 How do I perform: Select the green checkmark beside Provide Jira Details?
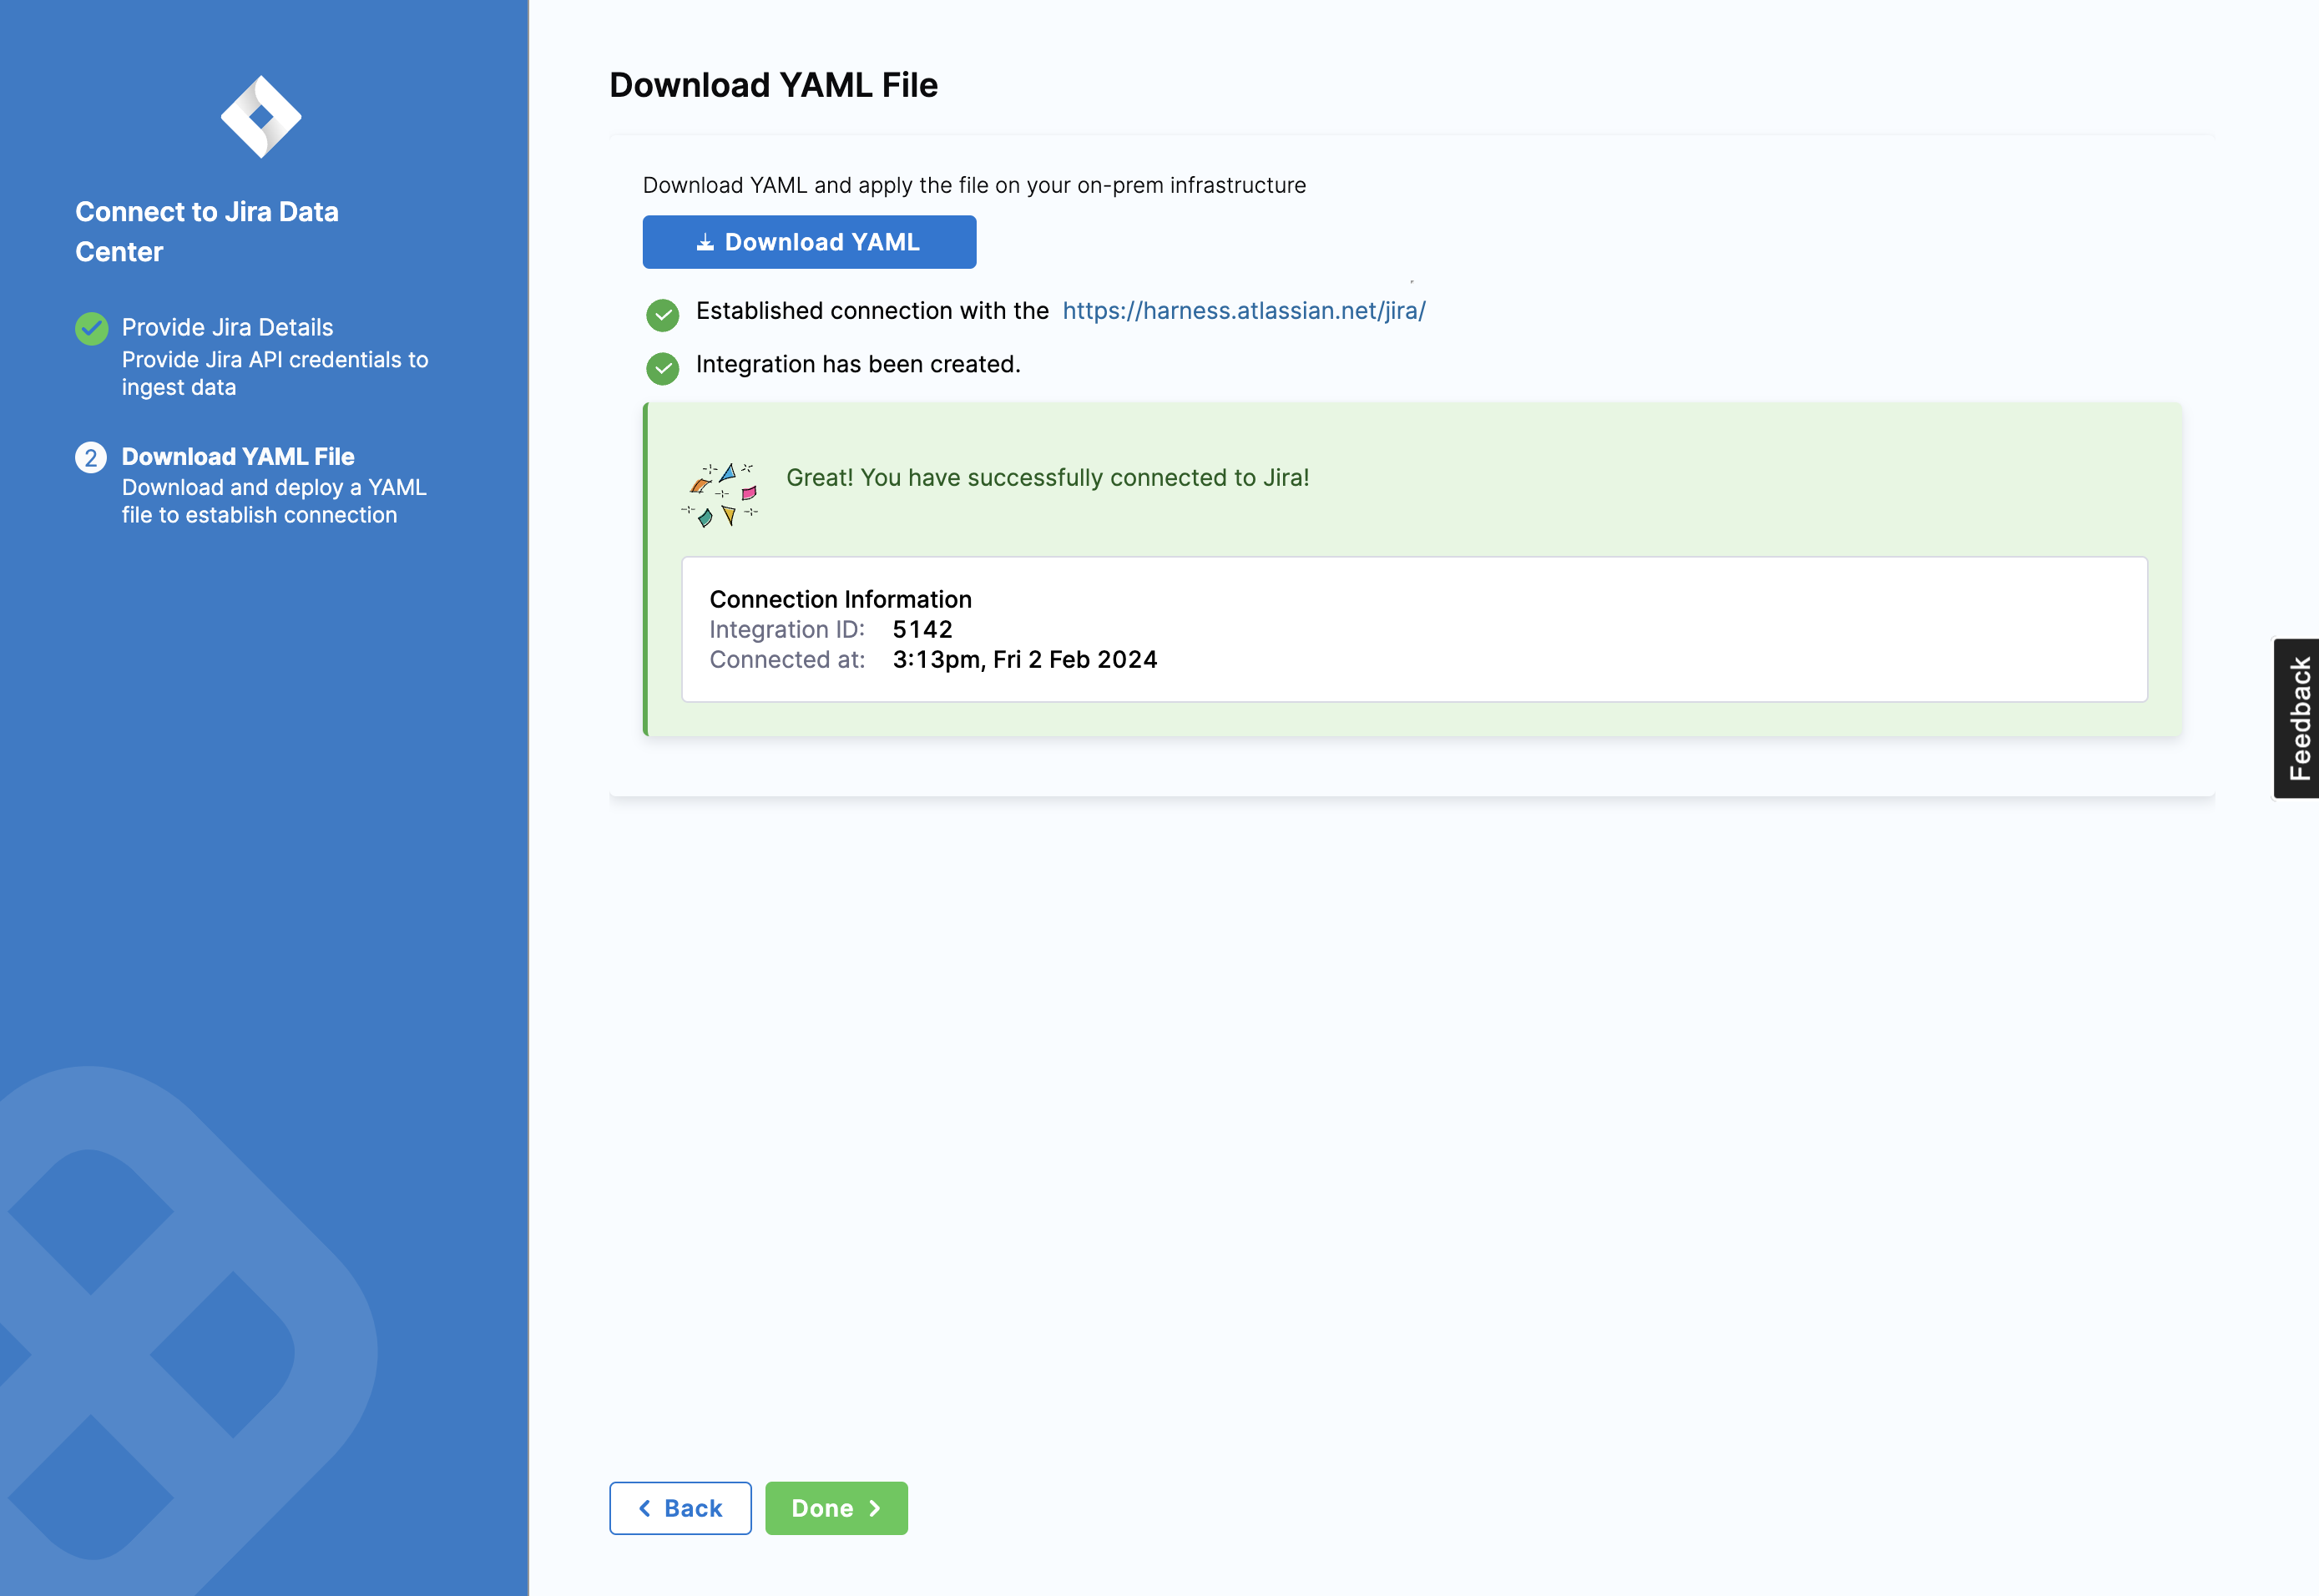(92, 327)
